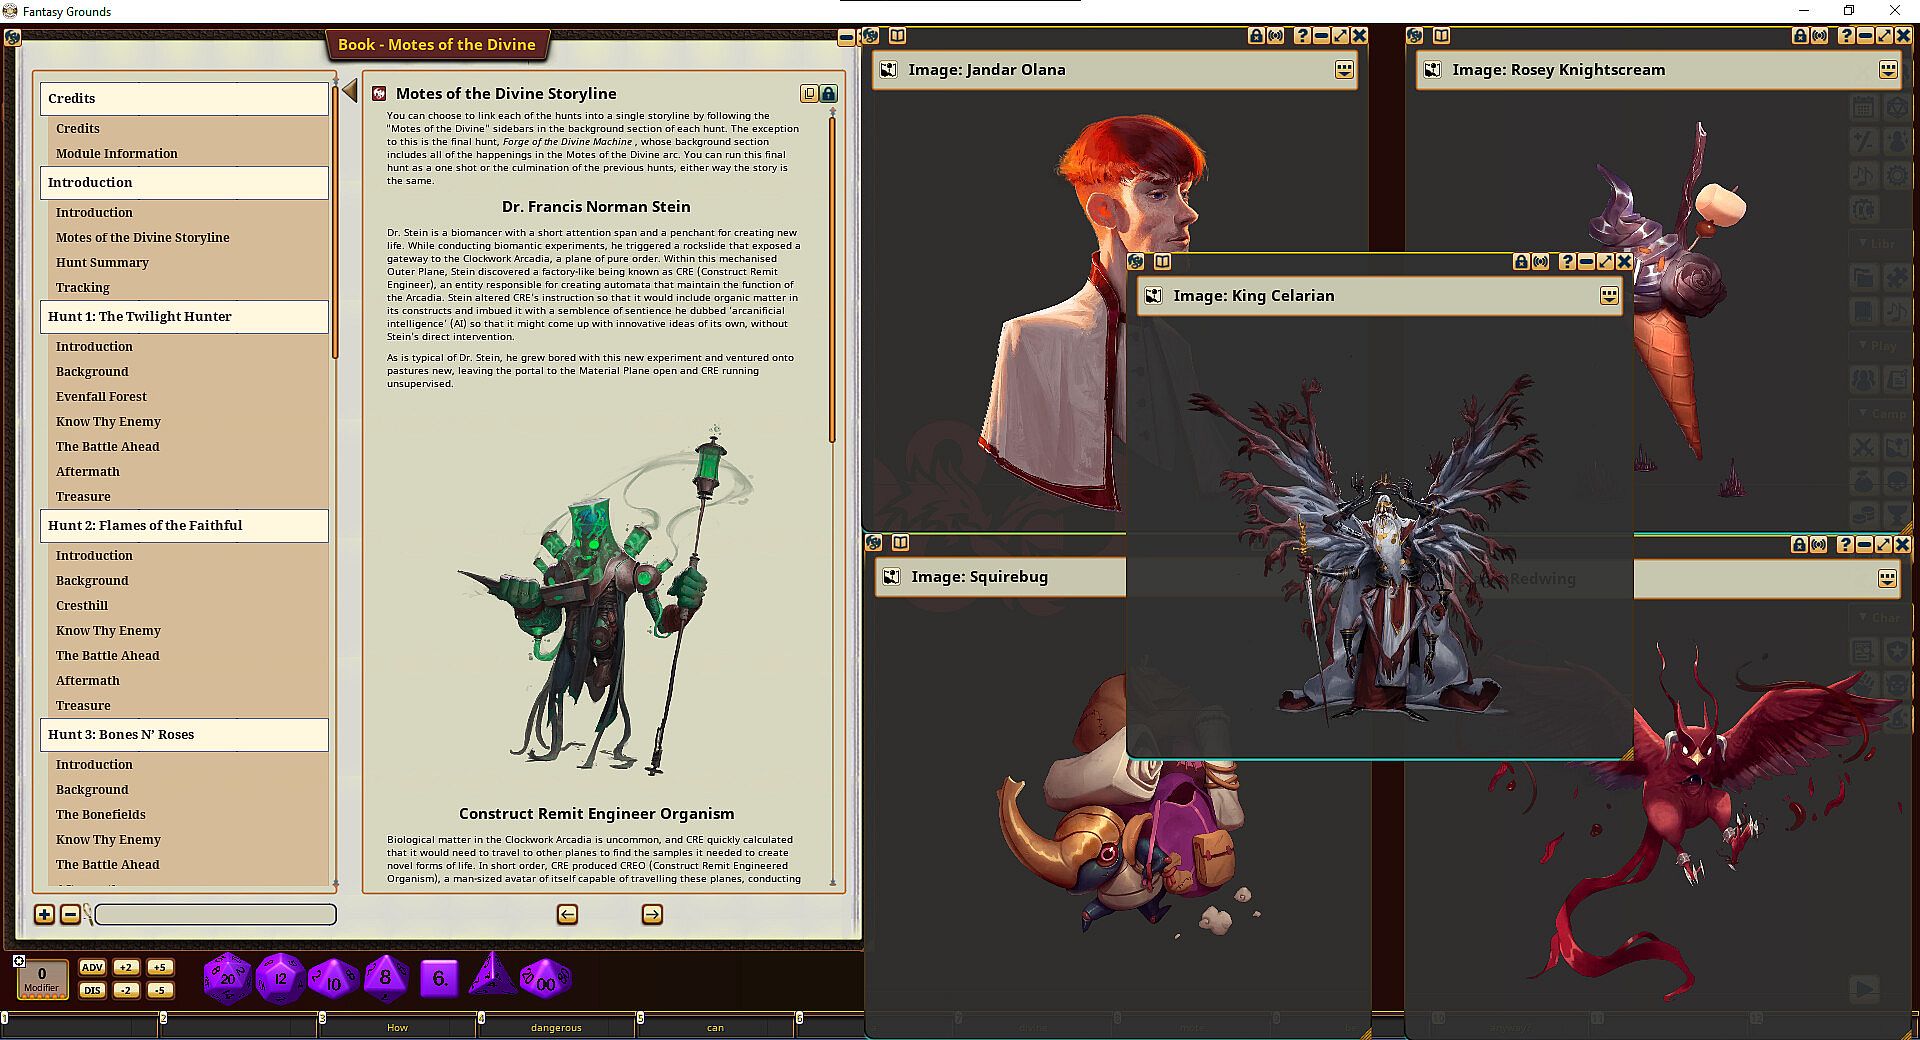Open Treasure under Hunt 2
Image resolution: width=1920 pixels, height=1040 pixels.
pyautogui.click(x=83, y=705)
